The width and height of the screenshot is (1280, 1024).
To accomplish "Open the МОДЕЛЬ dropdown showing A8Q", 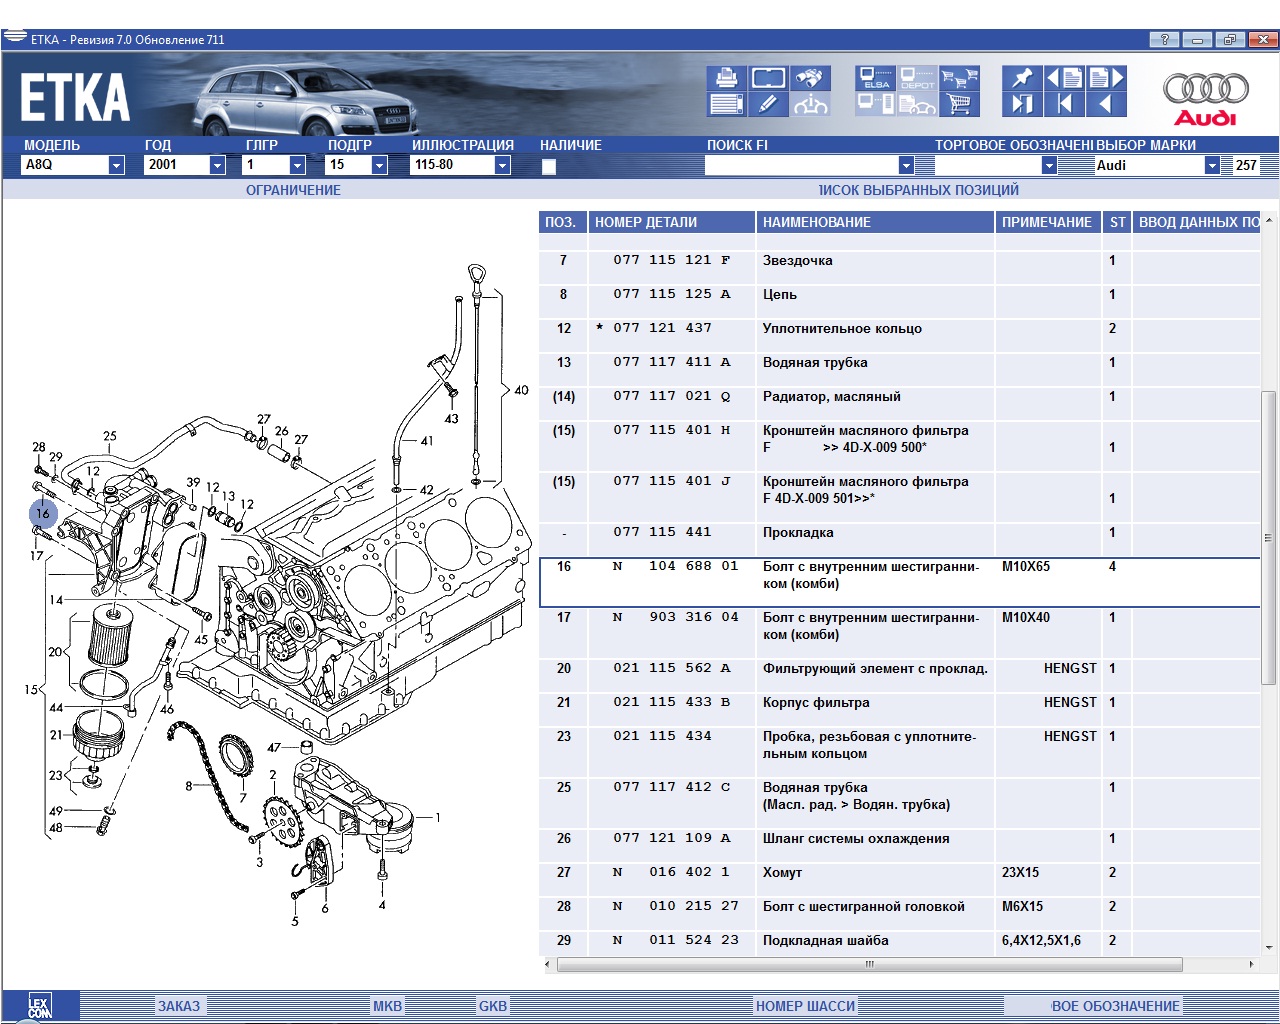I will (116, 165).
